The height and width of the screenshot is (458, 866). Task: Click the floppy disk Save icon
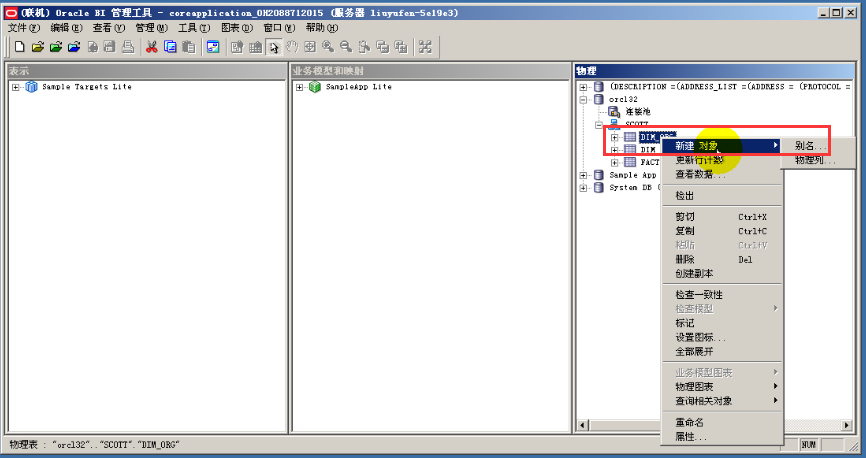pyautogui.click(x=110, y=47)
